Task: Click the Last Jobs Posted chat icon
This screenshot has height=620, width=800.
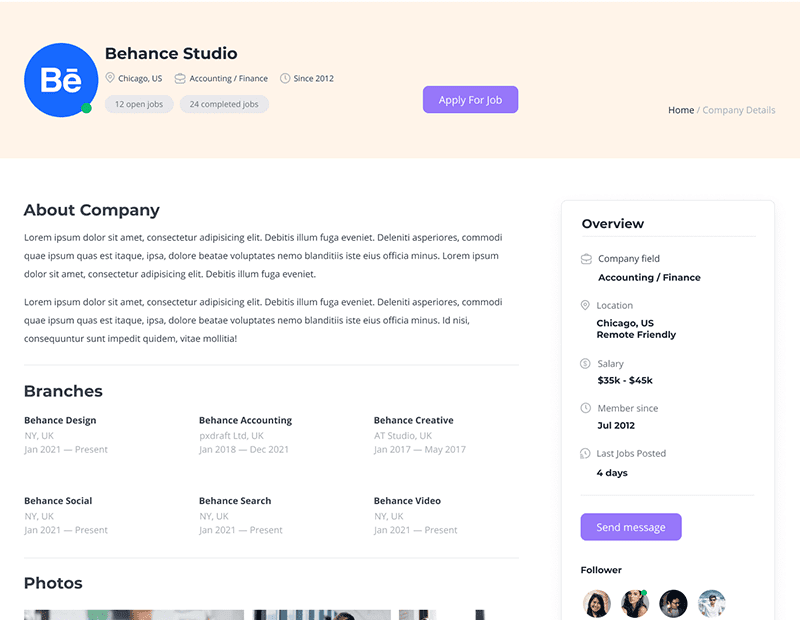Action: coord(586,453)
